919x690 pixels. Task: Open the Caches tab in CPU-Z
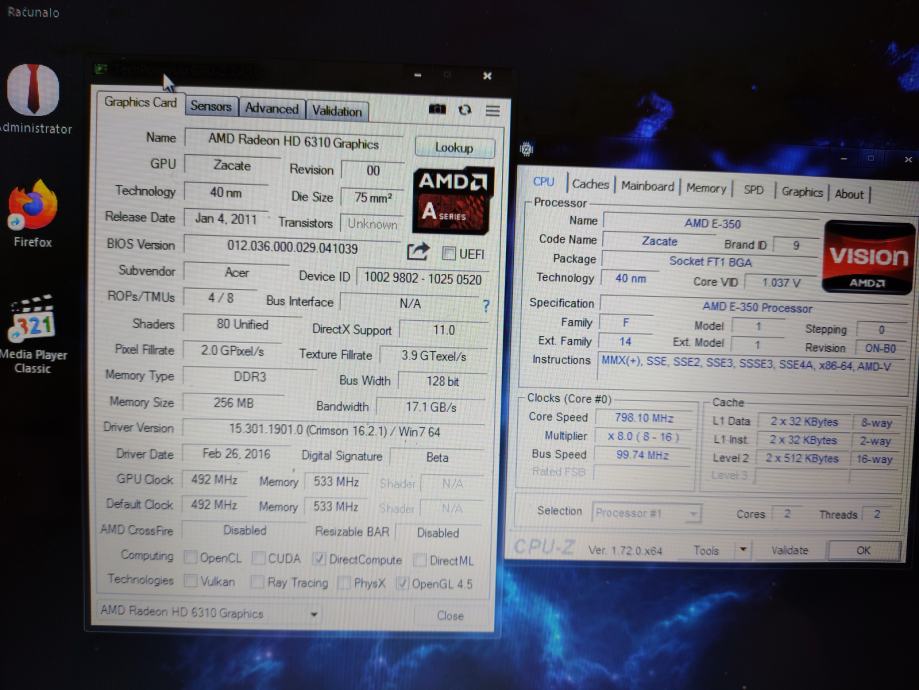pyautogui.click(x=590, y=184)
